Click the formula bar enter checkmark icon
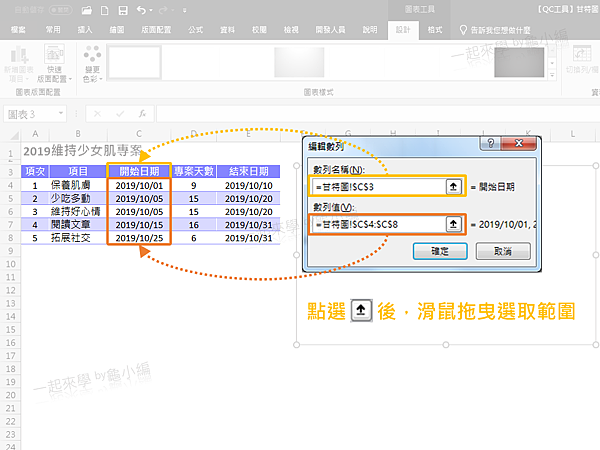 (120, 114)
